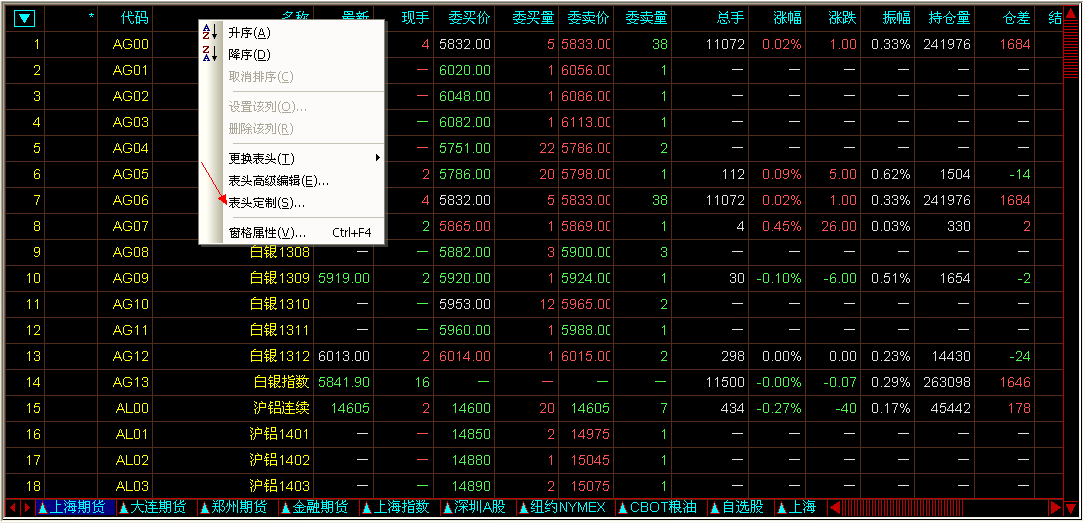The image size is (1085, 523).
Task: Select name cell 沪铝连续
Action: click(282, 408)
